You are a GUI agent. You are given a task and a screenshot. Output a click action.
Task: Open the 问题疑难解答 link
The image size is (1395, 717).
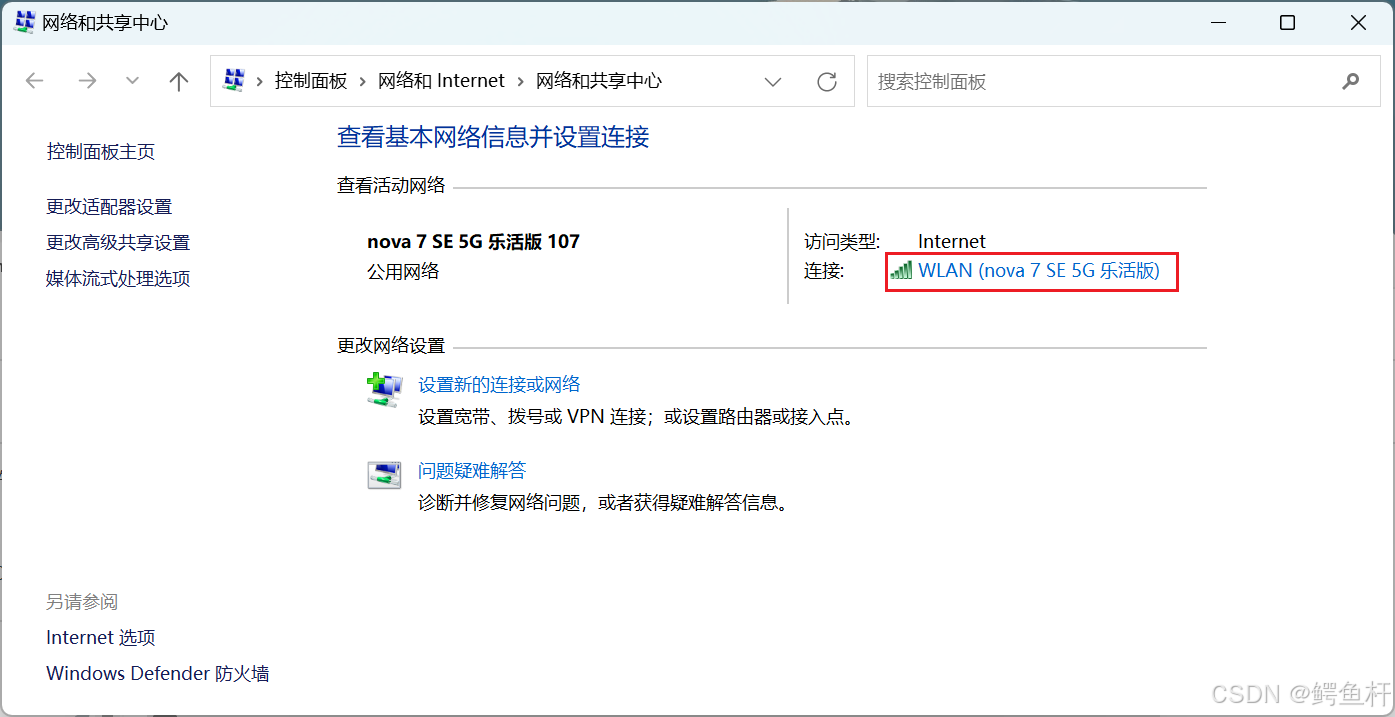(472, 471)
